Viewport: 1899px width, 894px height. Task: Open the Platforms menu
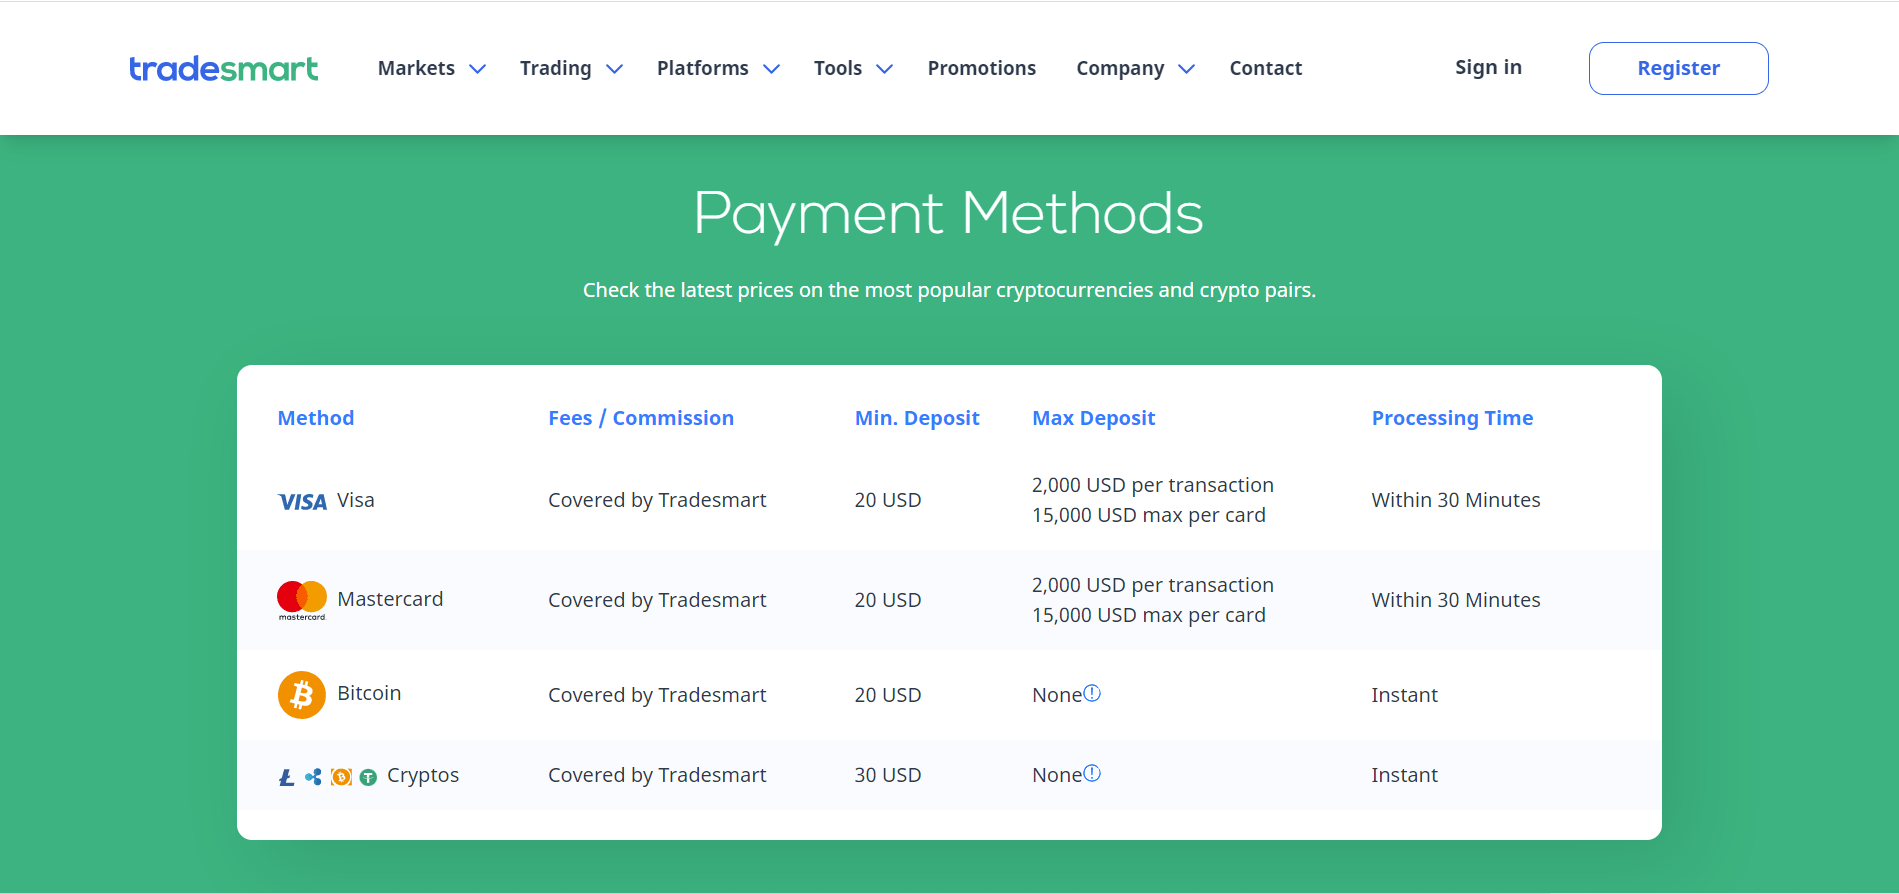(x=703, y=68)
